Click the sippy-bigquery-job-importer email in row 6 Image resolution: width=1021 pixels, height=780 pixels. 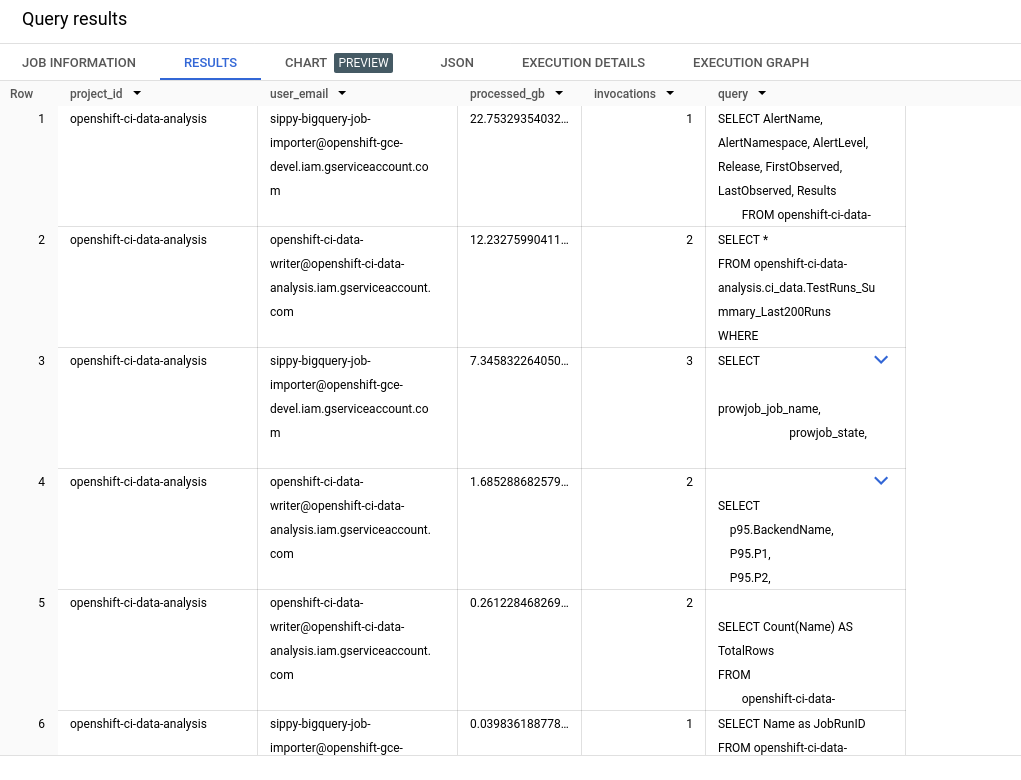pos(336,736)
